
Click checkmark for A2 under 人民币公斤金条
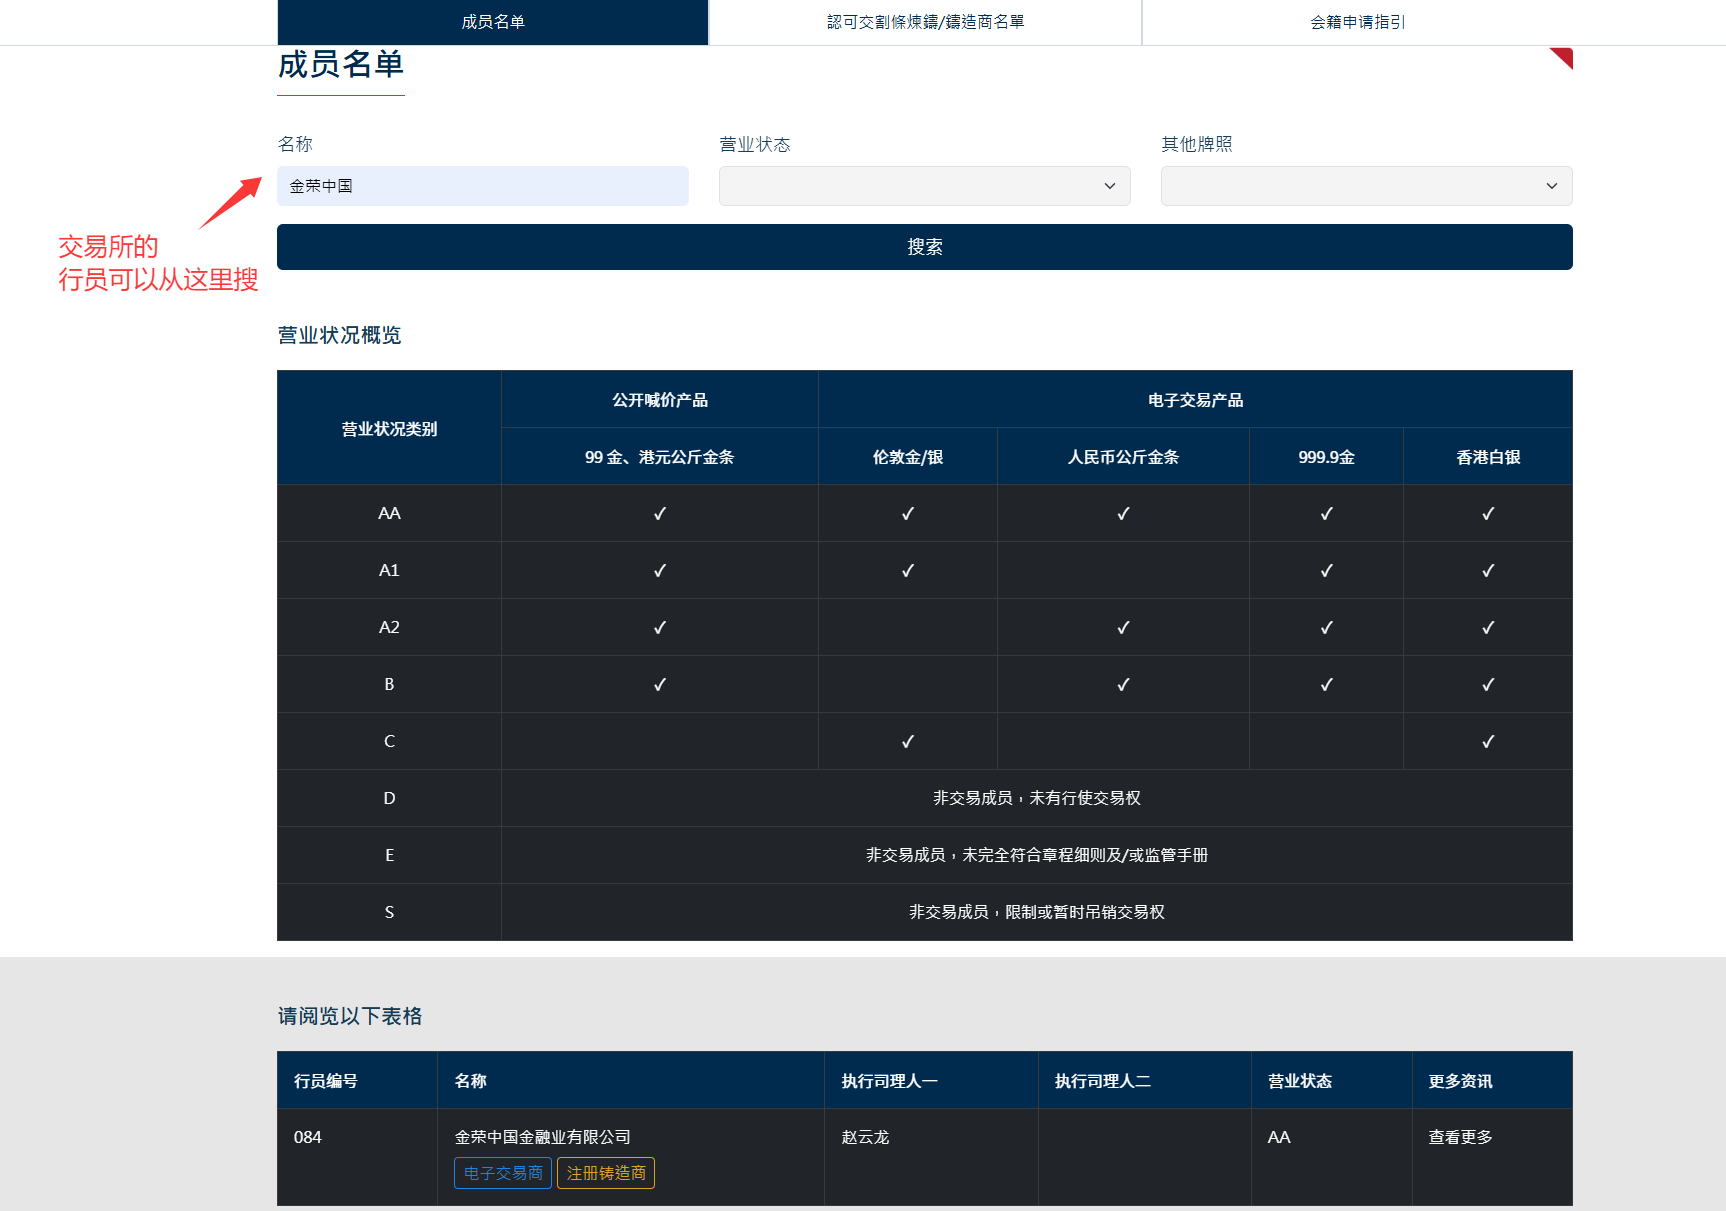tap(1123, 627)
